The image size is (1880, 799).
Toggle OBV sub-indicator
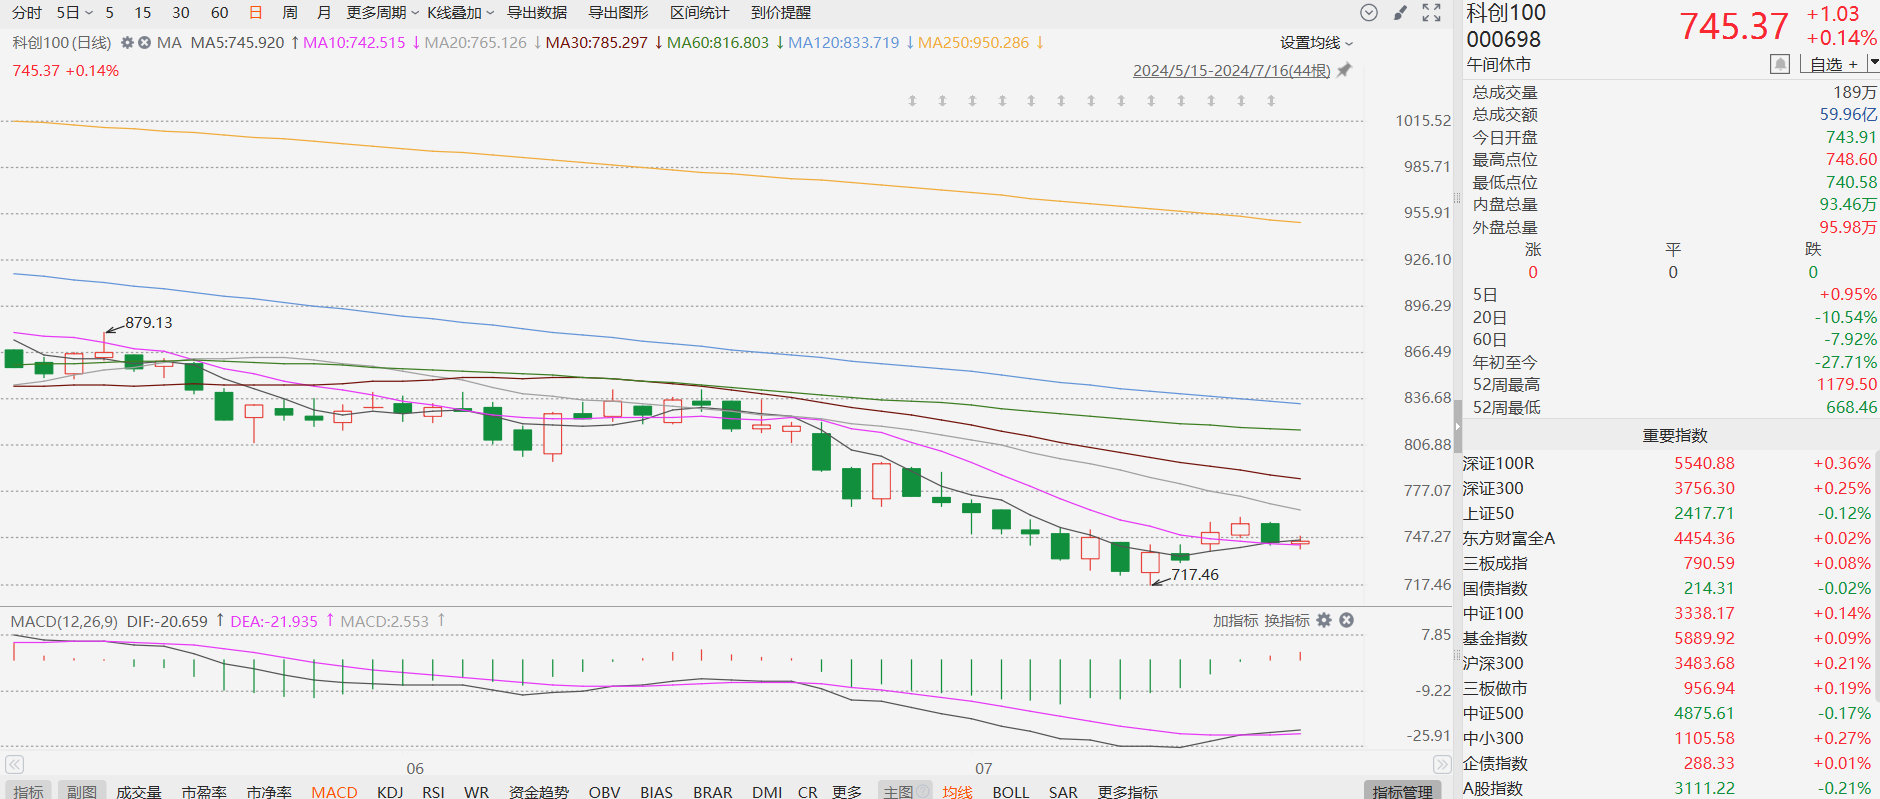(604, 791)
